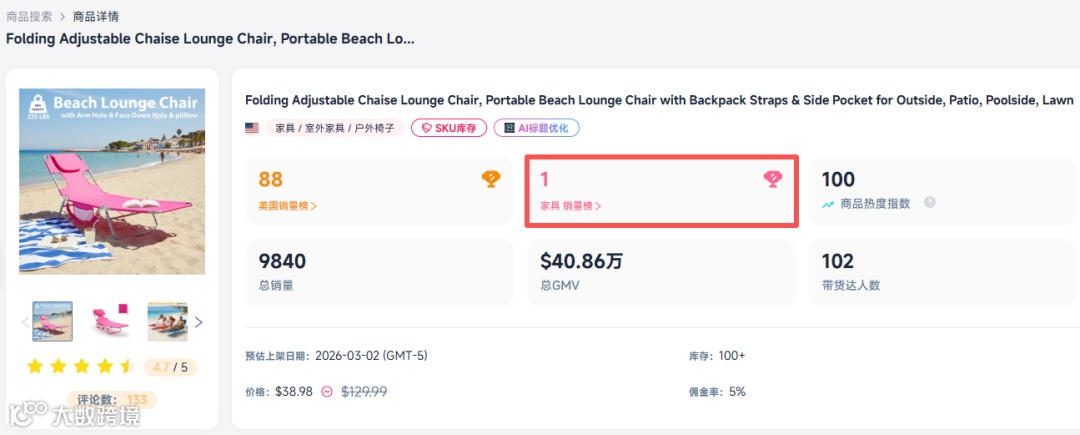Click the price-drop icon next to $38.98
Viewport: 1080px width, 435px height.
click(x=326, y=392)
